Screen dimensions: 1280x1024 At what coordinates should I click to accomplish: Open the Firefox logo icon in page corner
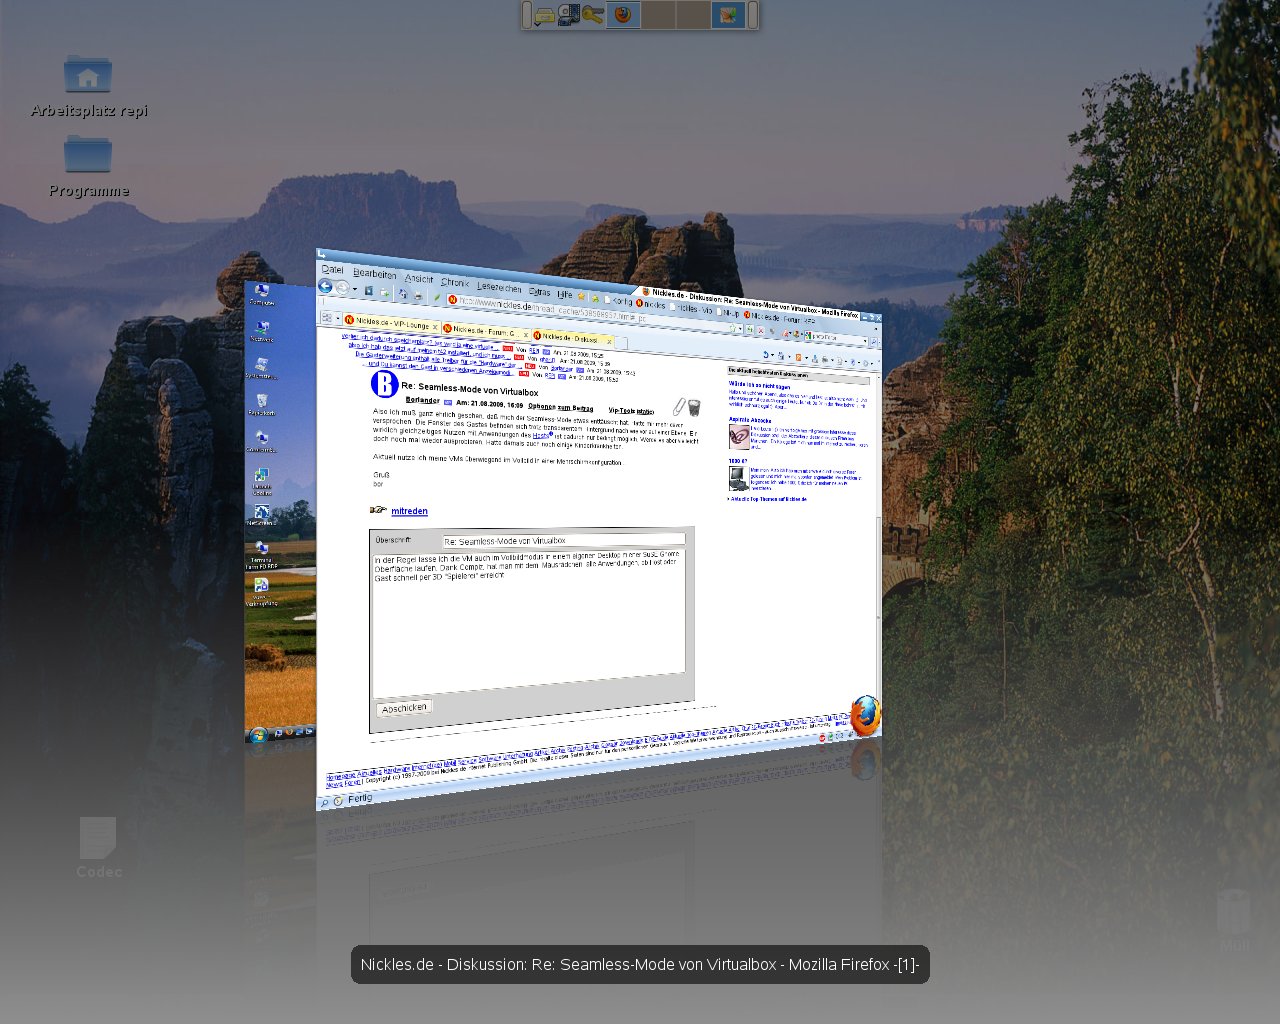[865, 716]
